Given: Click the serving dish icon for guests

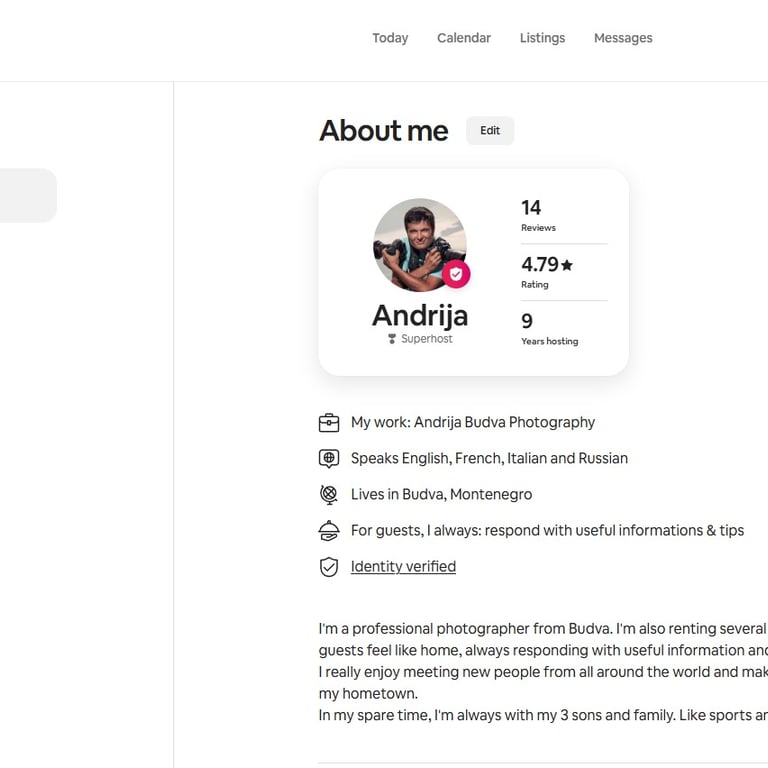Looking at the screenshot, I should click(329, 531).
